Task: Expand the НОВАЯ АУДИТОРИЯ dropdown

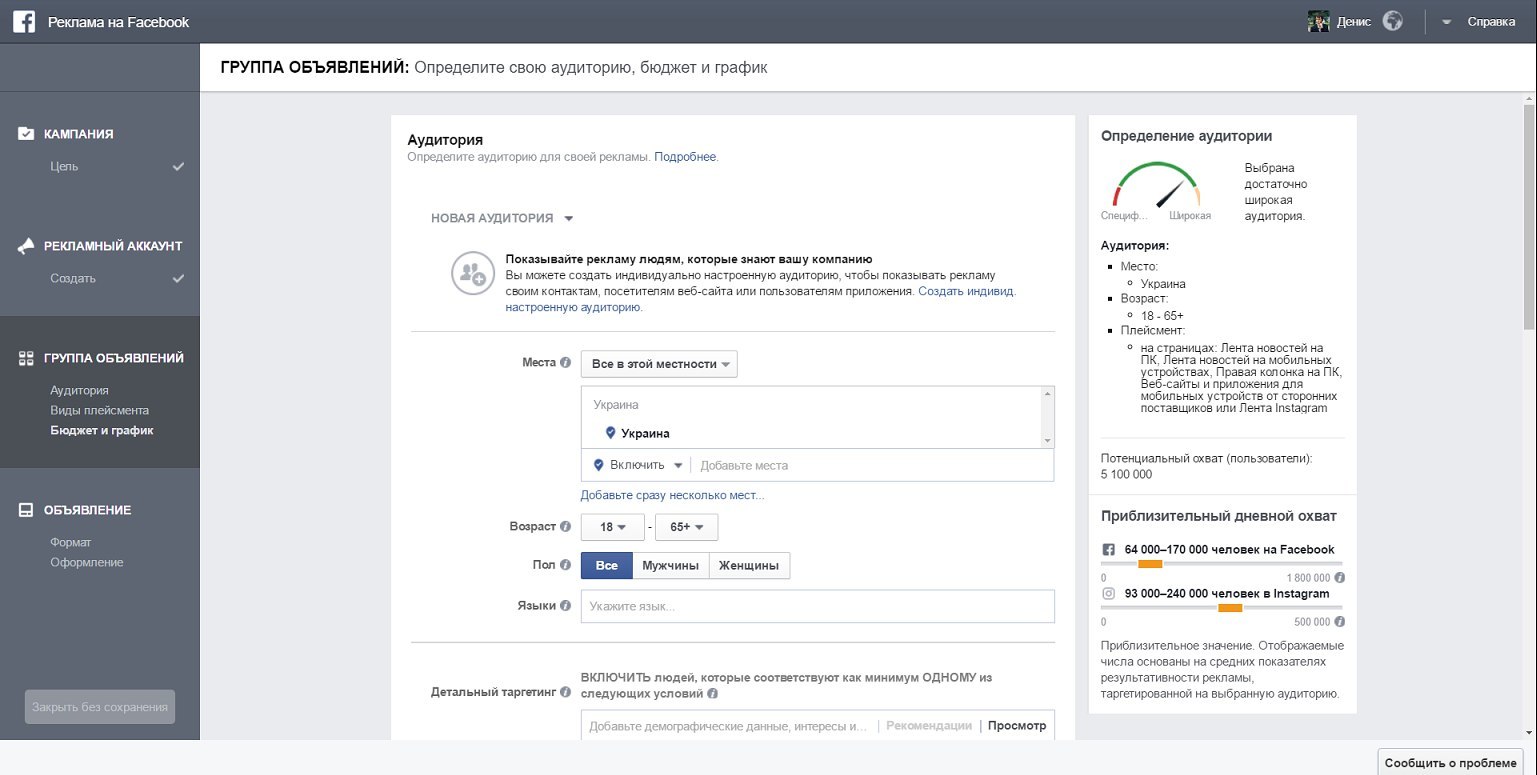Action: [x=502, y=218]
